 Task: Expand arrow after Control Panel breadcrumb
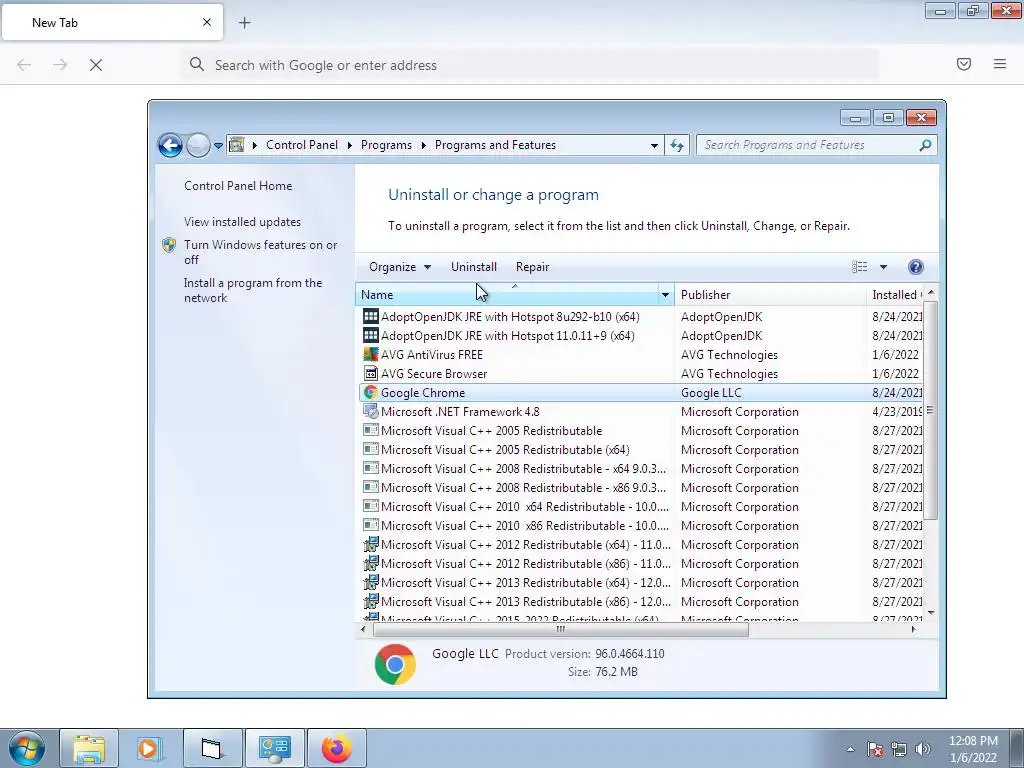[x=349, y=146]
